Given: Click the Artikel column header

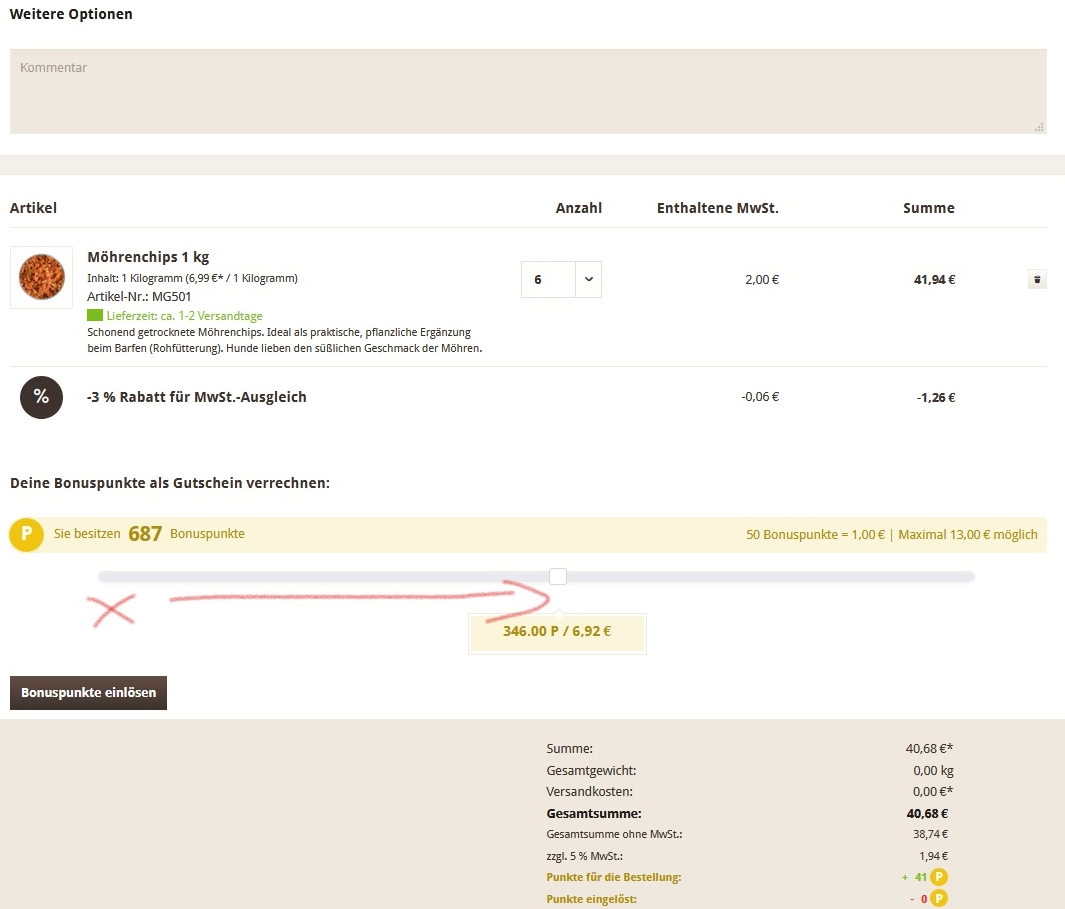Looking at the screenshot, I should pos(33,208).
